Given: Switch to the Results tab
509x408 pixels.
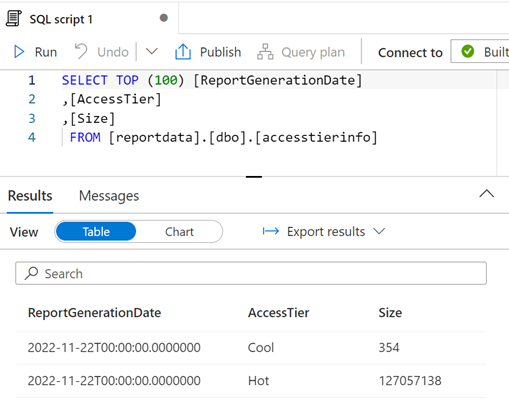Looking at the screenshot, I should click(x=30, y=196).
